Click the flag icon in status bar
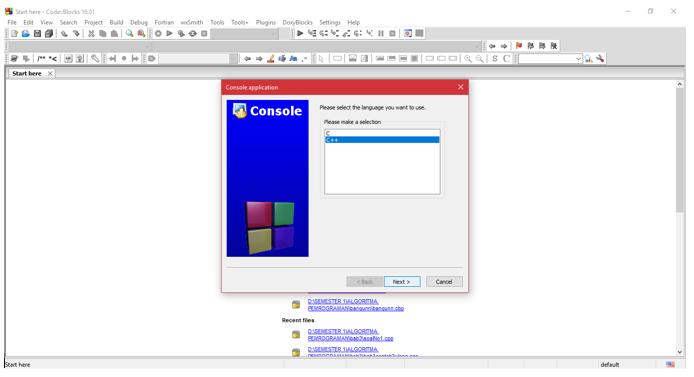This screenshot has width=694, height=377. (x=671, y=364)
